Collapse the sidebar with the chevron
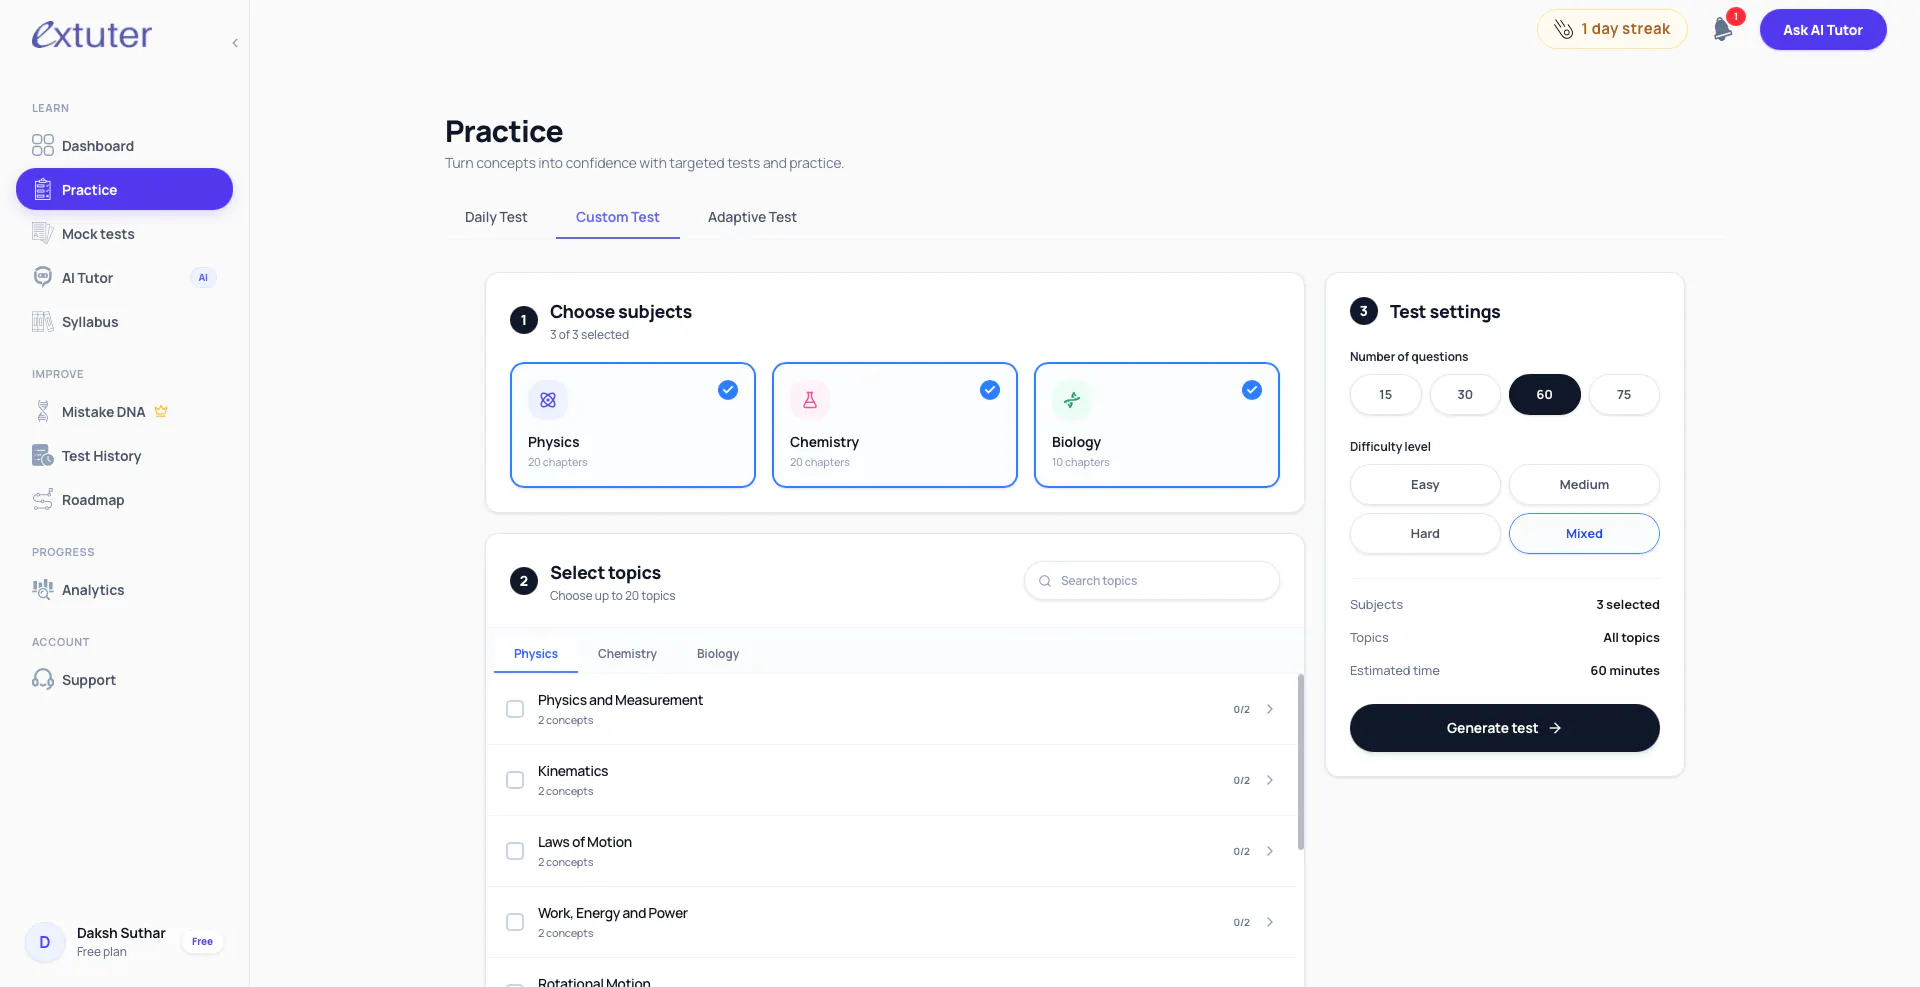The width and height of the screenshot is (1920, 987). click(x=235, y=43)
